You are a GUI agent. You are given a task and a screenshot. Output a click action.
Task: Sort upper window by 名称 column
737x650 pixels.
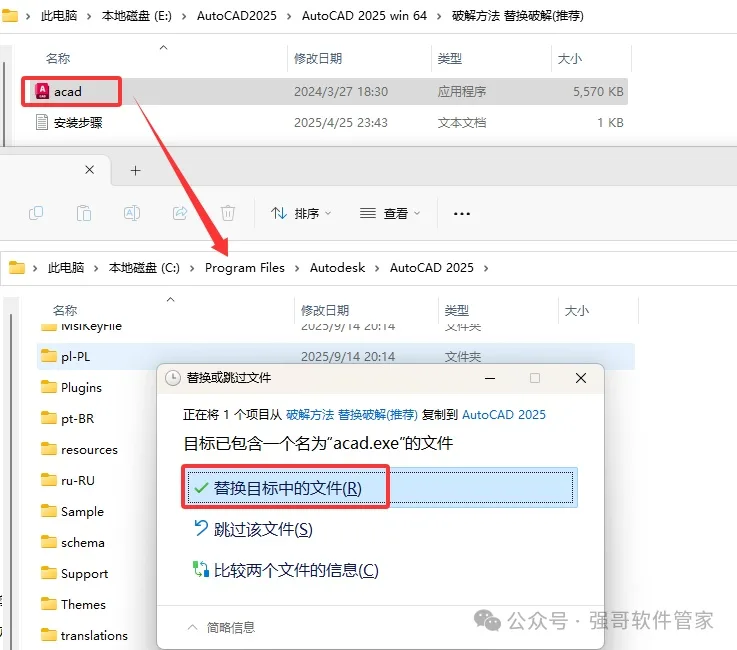(x=58, y=59)
